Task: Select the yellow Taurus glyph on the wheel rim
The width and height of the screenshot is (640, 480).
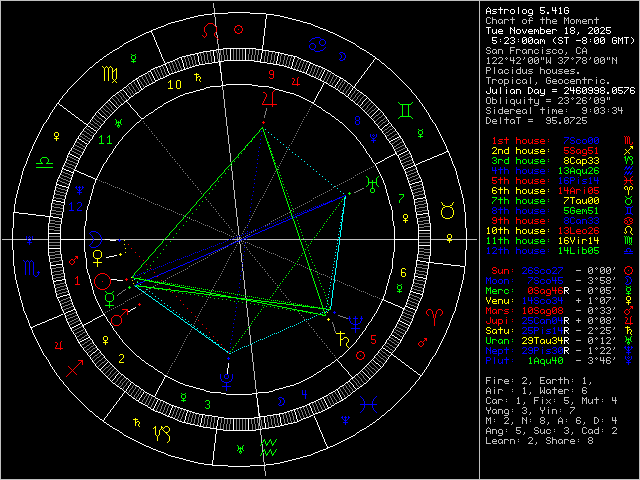Action: click(x=448, y=211)
